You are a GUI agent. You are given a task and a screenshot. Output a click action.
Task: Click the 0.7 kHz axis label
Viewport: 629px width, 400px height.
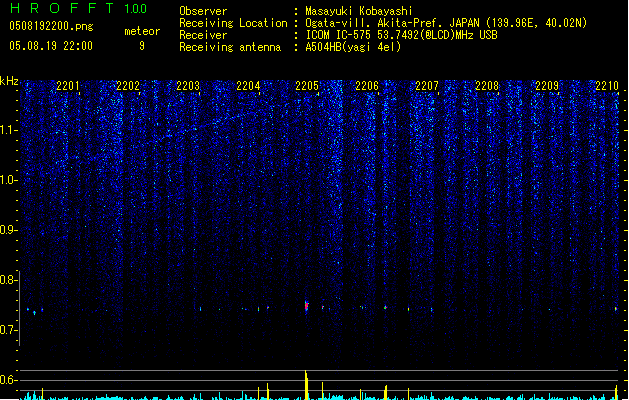(8, 330)
